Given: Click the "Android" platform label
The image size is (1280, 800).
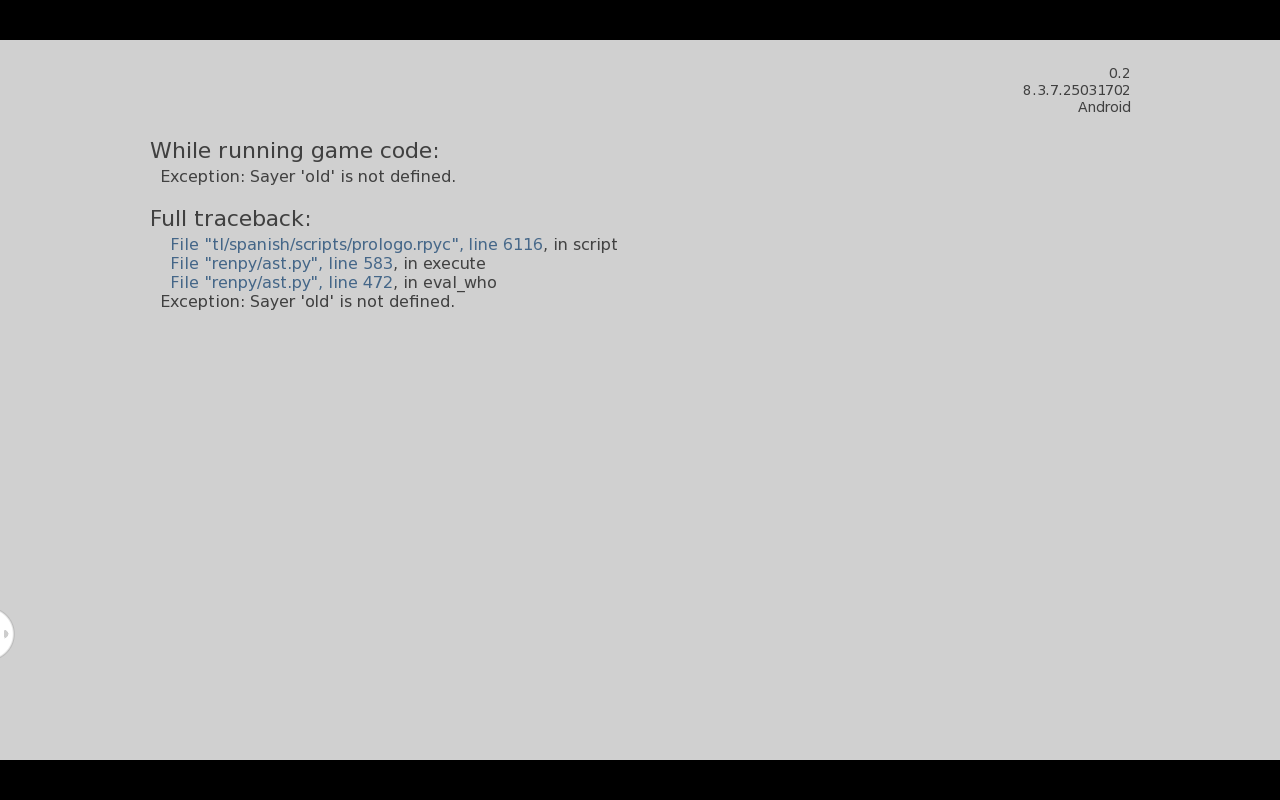Looking at the screenshot, I should pyautogui.click(x=1104, y=108).
